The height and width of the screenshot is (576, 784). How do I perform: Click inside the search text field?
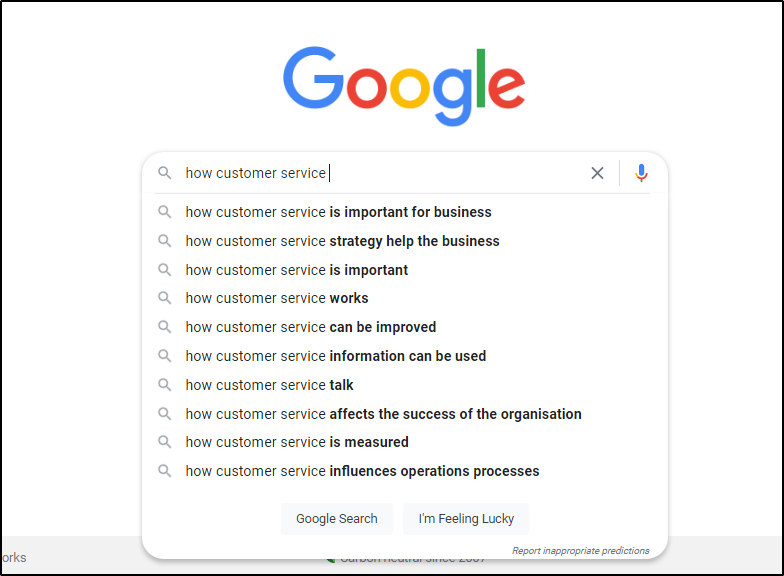(450, 173)
